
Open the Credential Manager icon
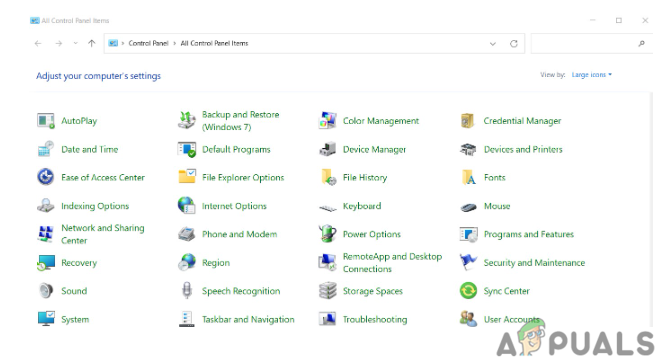pyautogui.click(x=468, y=121)
